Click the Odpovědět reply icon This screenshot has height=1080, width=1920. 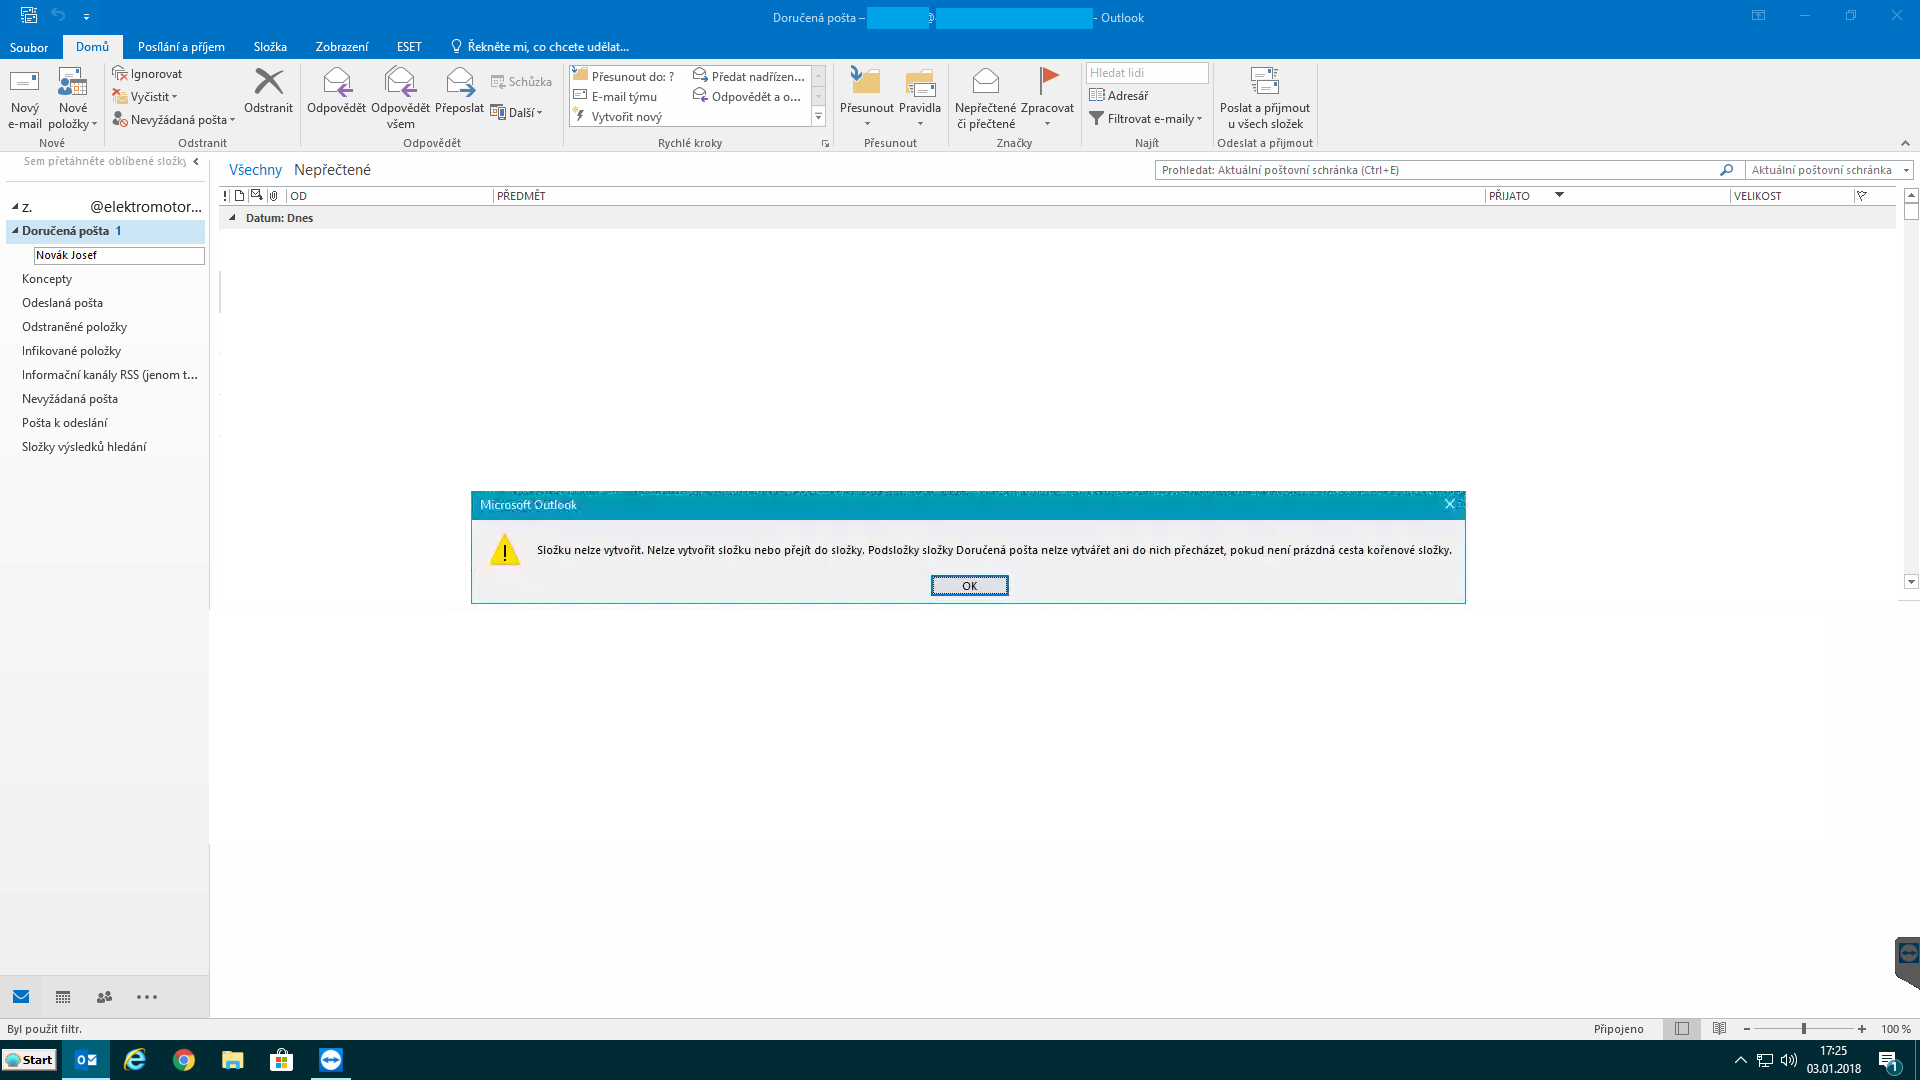point(336,82)
